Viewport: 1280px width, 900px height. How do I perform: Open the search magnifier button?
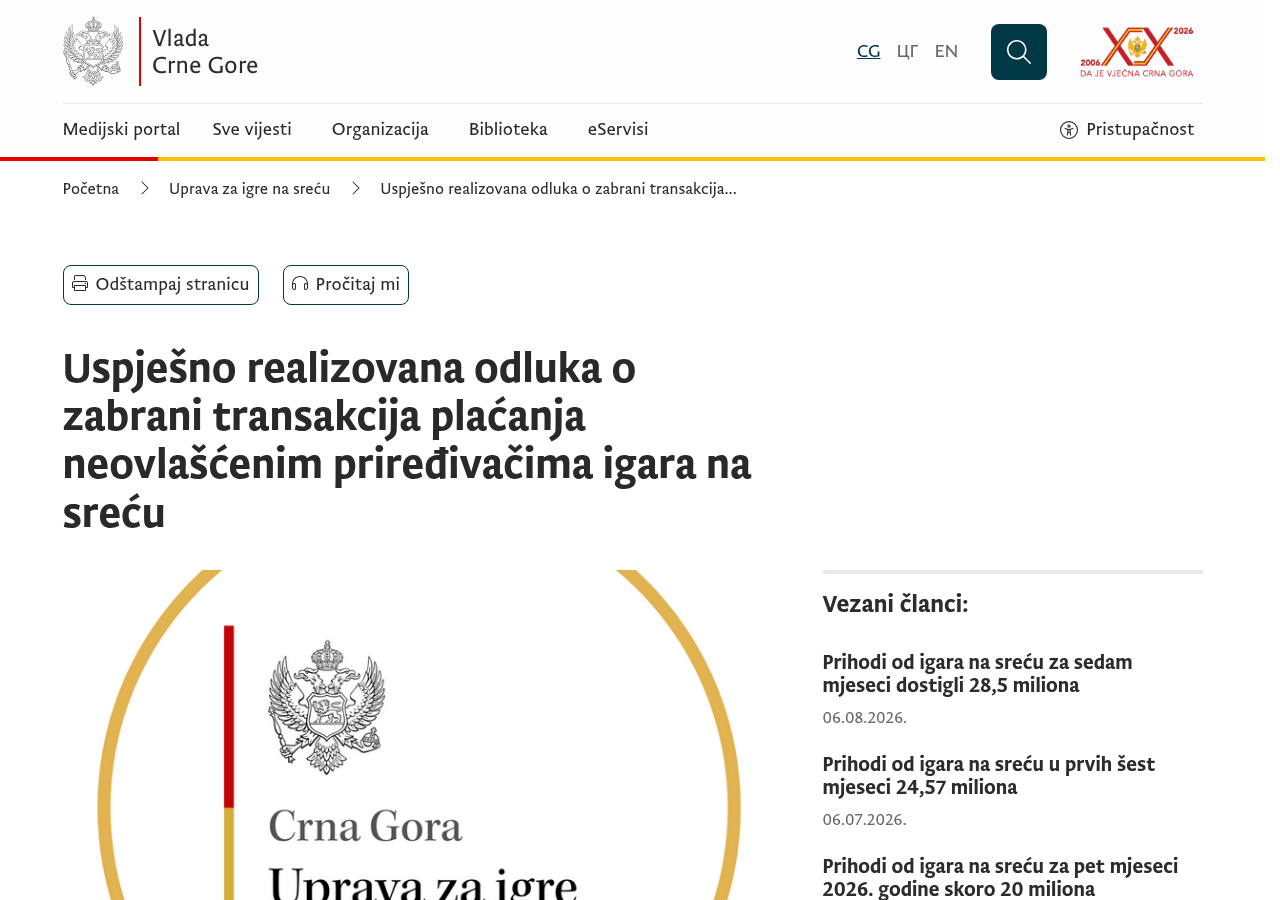click(1019, 52)
